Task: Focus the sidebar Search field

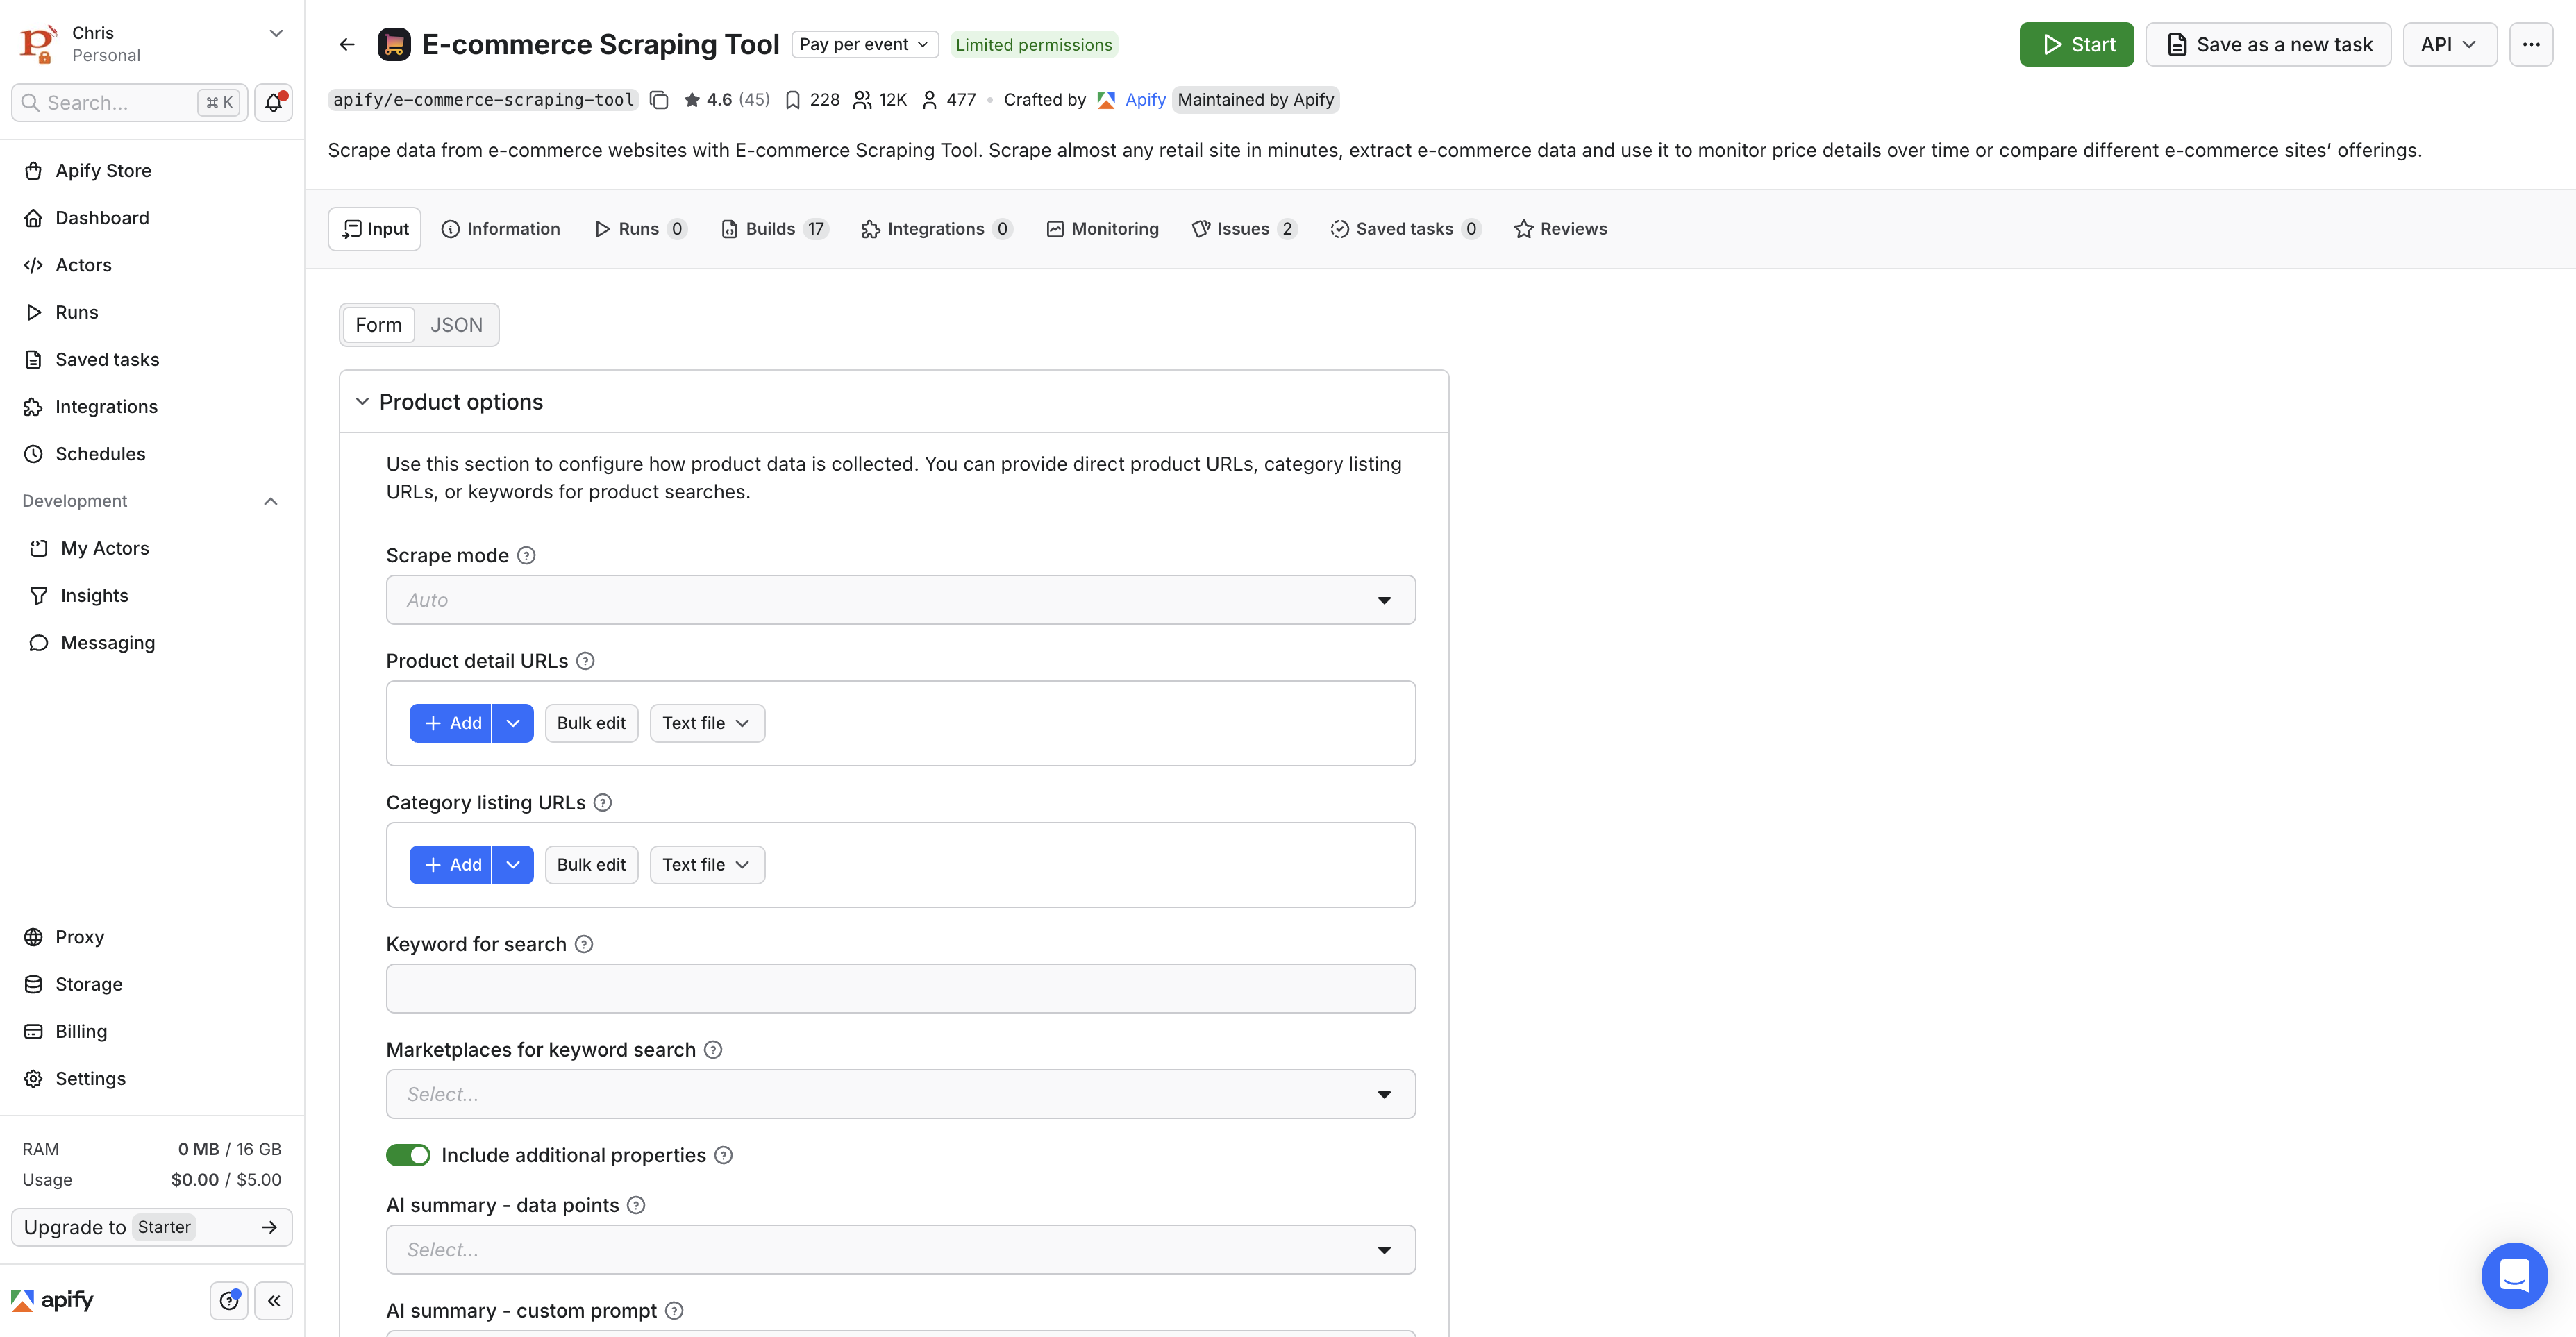Action: tap(128, 103)
